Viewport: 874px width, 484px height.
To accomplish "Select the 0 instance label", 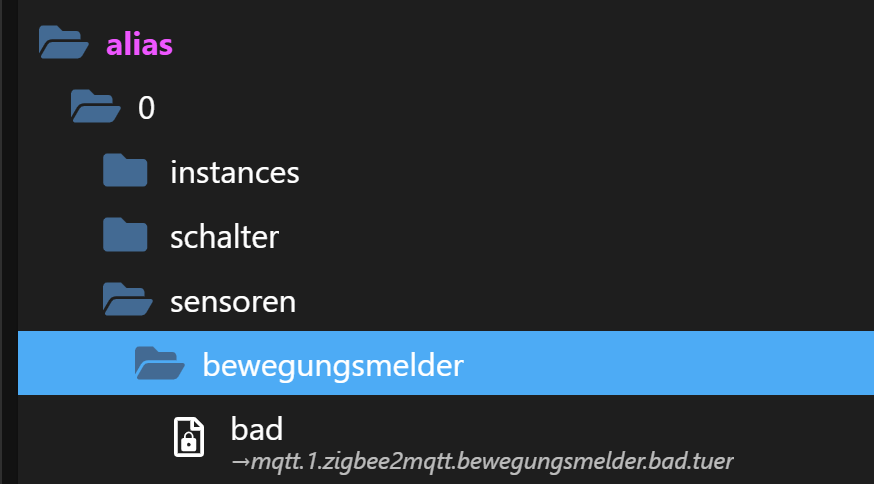I will (146, 108).
